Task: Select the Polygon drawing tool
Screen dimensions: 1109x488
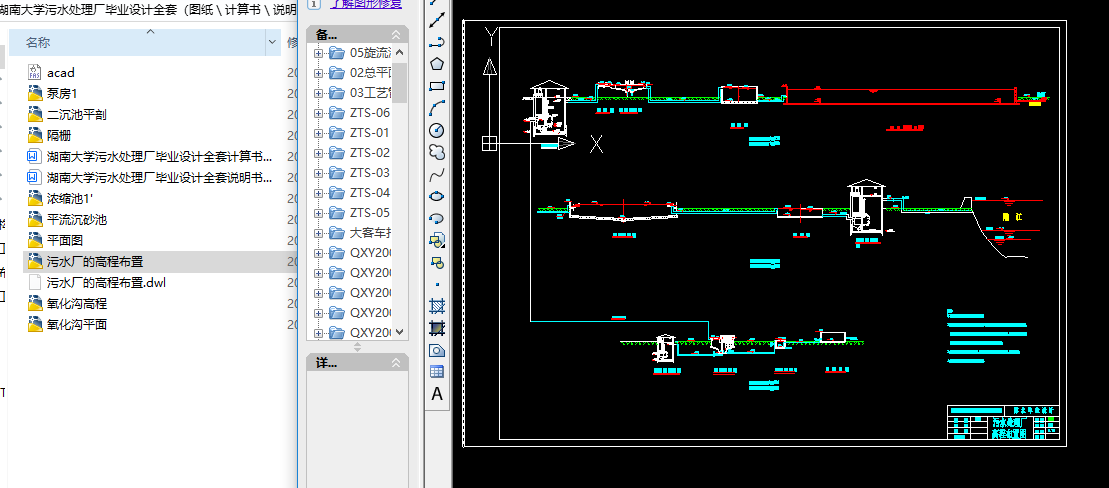Action: click(437, 63)
